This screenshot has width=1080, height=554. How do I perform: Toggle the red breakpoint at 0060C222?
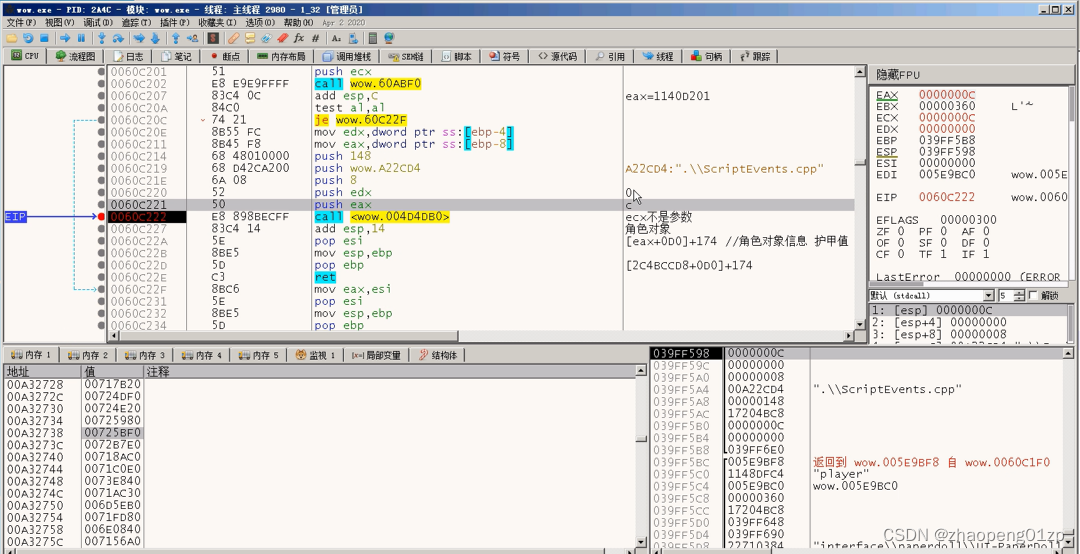(101, 216)
